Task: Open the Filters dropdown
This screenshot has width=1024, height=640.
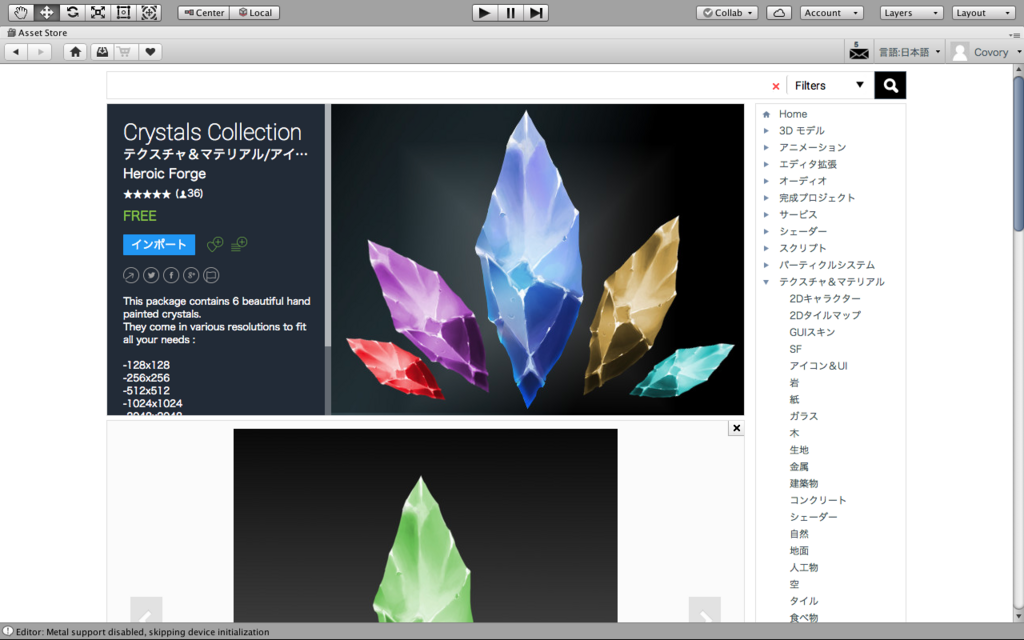Action: tap(830, 86)
